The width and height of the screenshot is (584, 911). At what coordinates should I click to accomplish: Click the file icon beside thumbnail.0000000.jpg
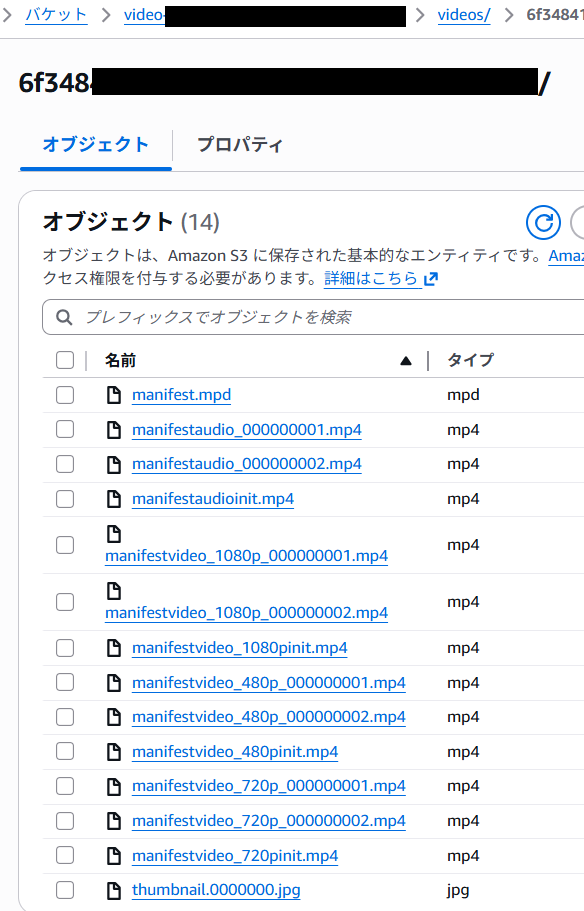112,889
